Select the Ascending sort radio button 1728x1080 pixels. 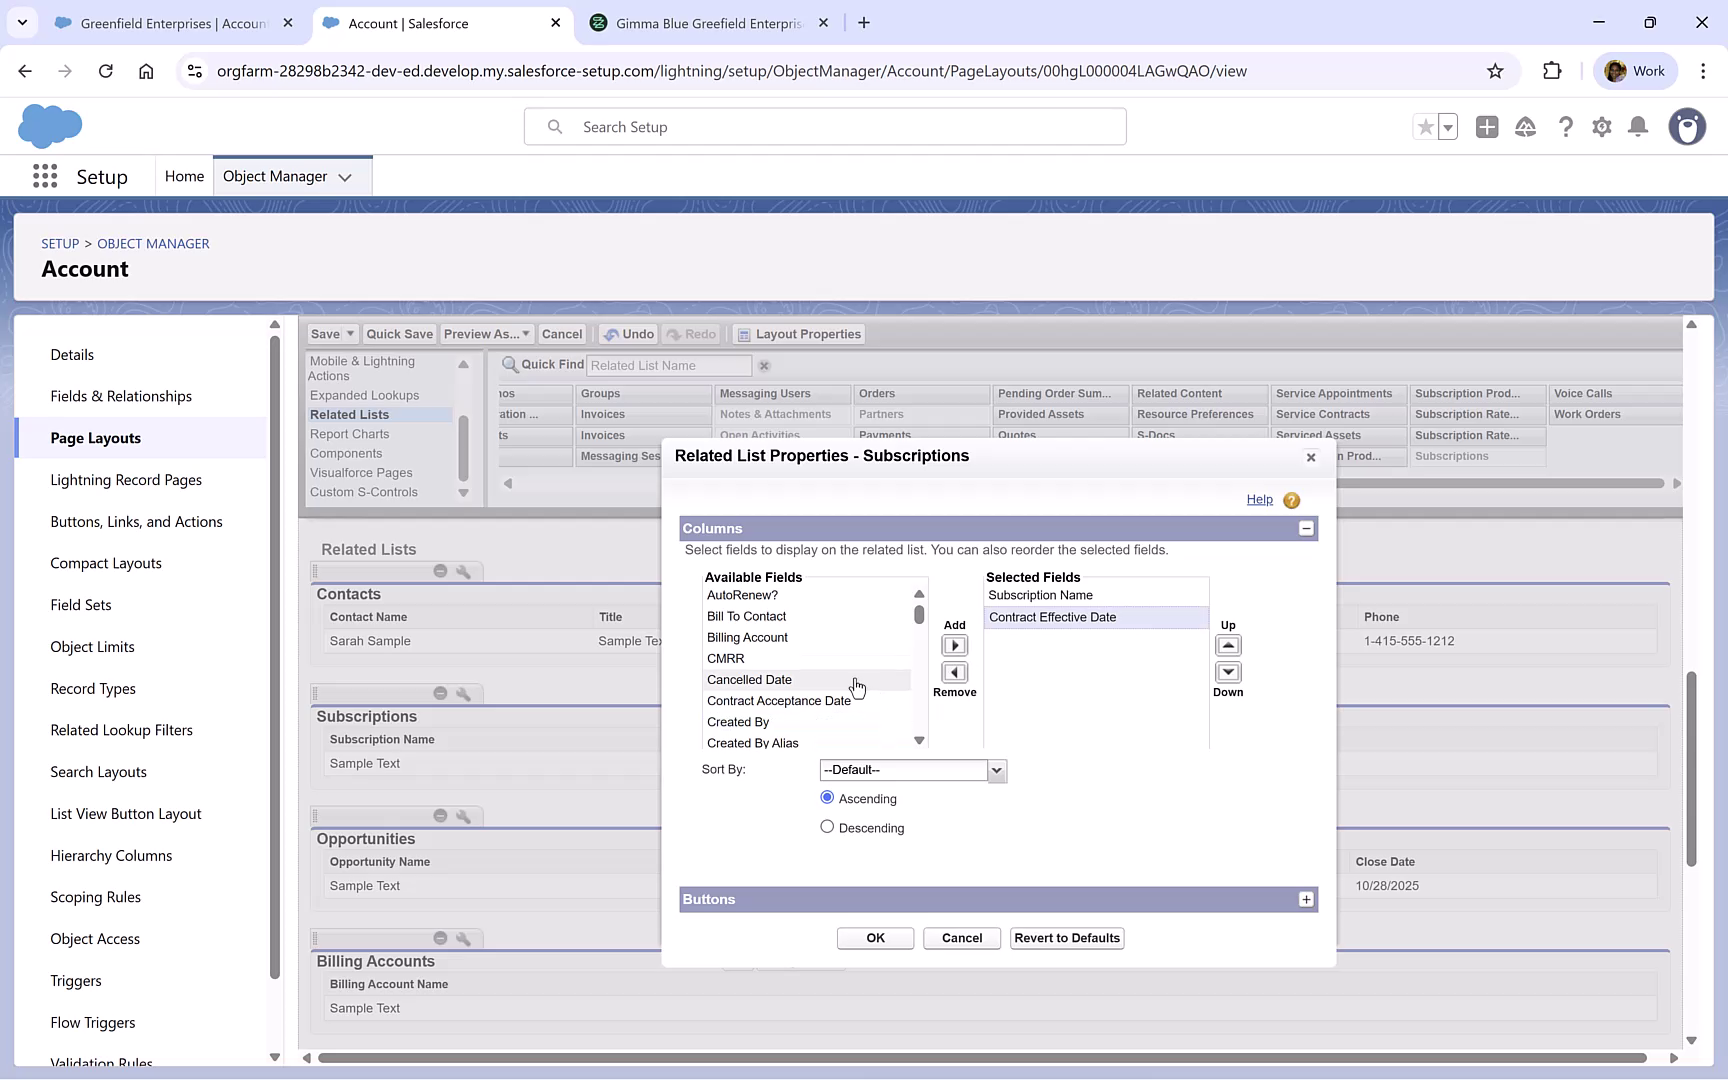pyautogui.click(x=827, y=797)
